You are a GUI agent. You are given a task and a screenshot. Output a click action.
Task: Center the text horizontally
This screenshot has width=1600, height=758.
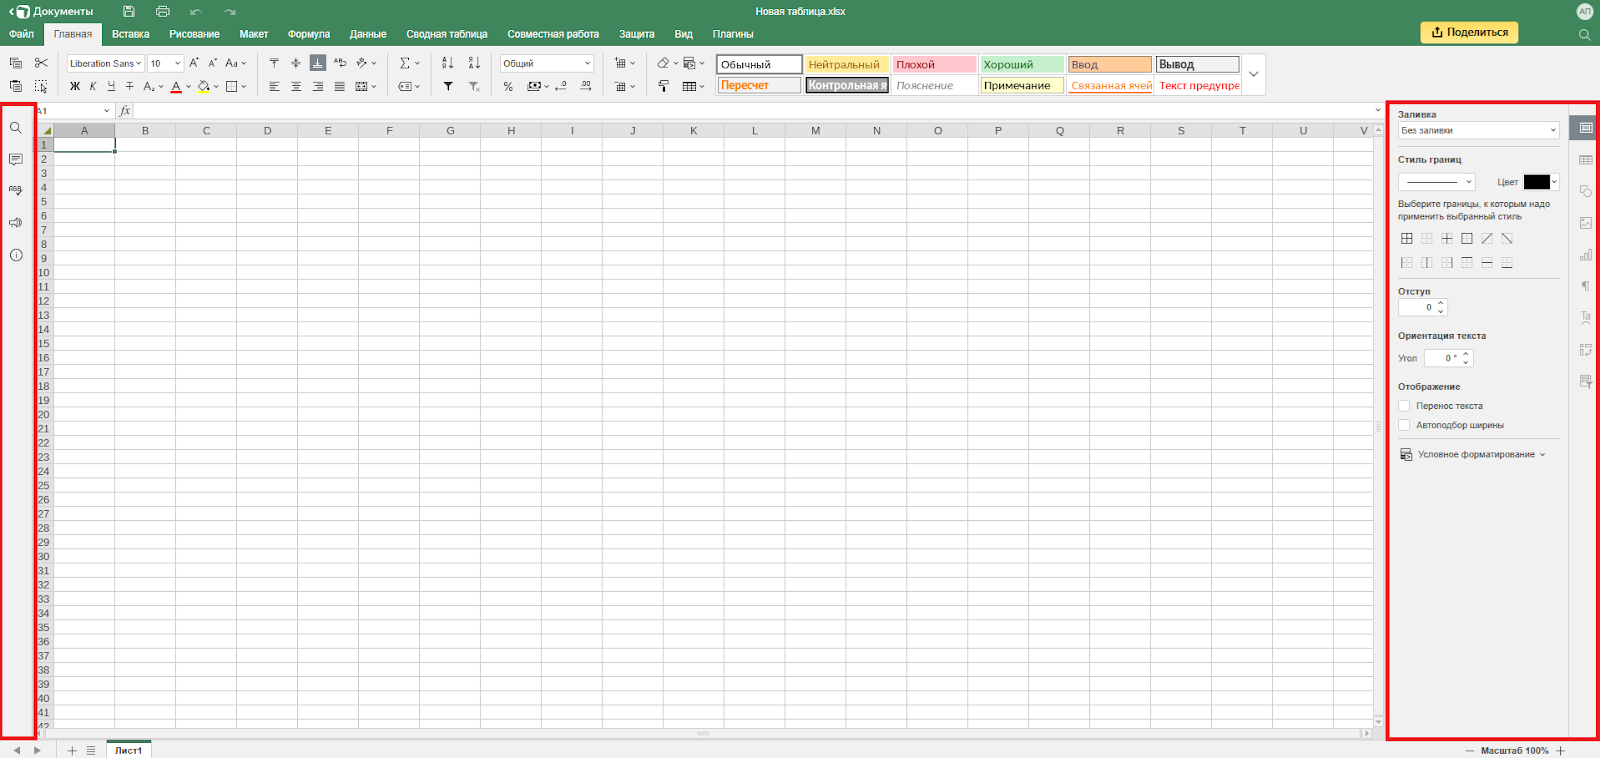[296, 86]
